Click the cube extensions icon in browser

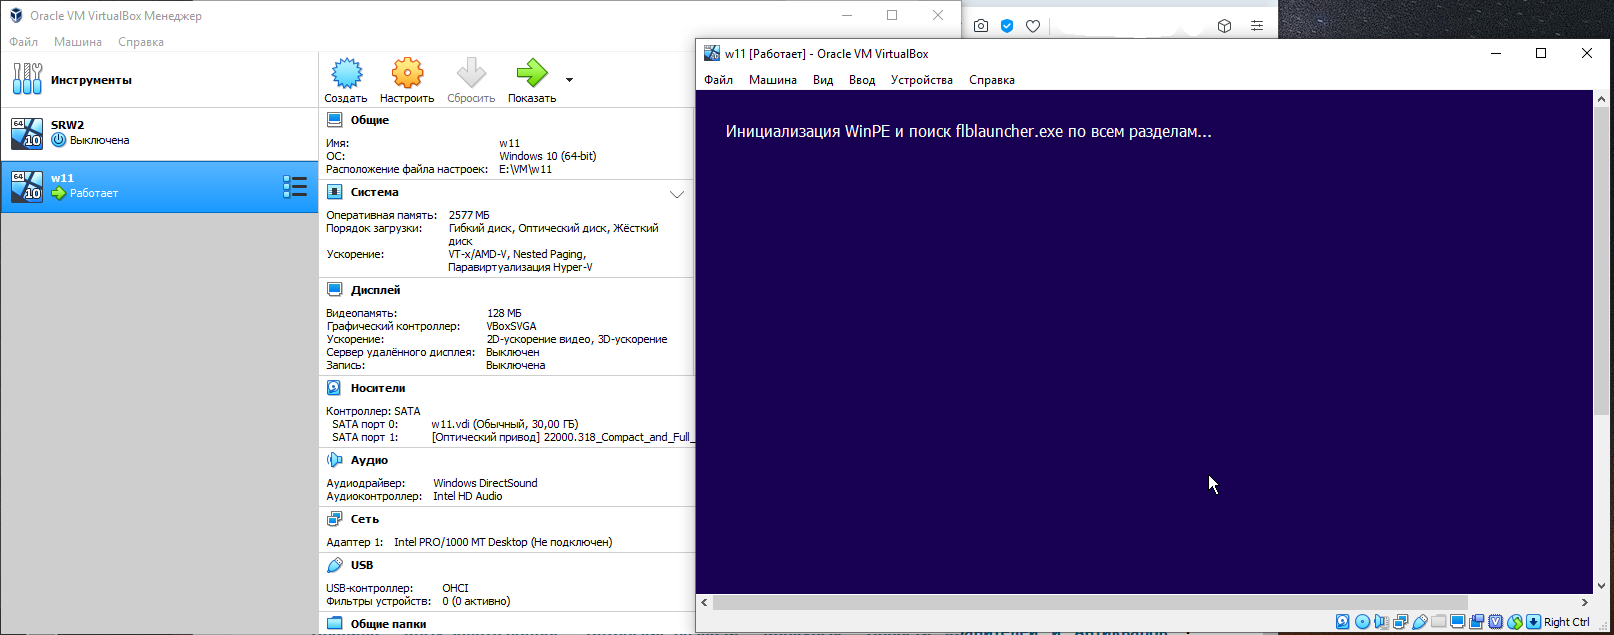1224,26
